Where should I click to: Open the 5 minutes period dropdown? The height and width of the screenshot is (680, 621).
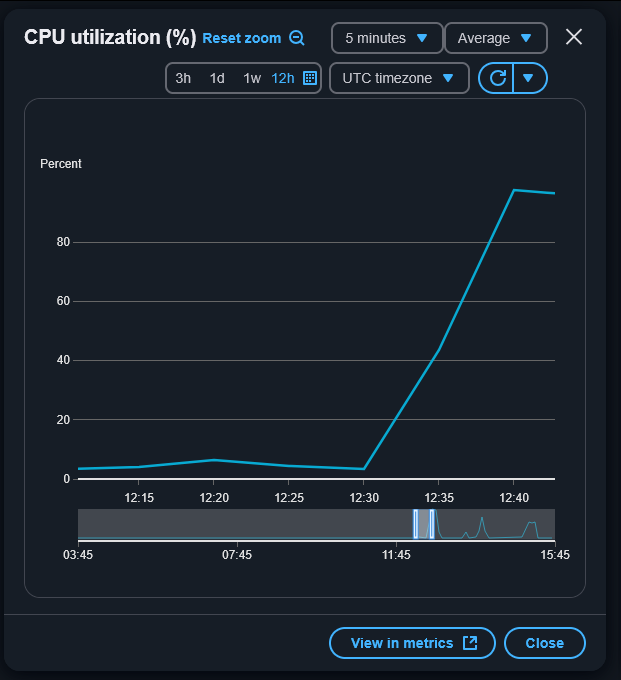pyautogui.click(x=387, y=38)
